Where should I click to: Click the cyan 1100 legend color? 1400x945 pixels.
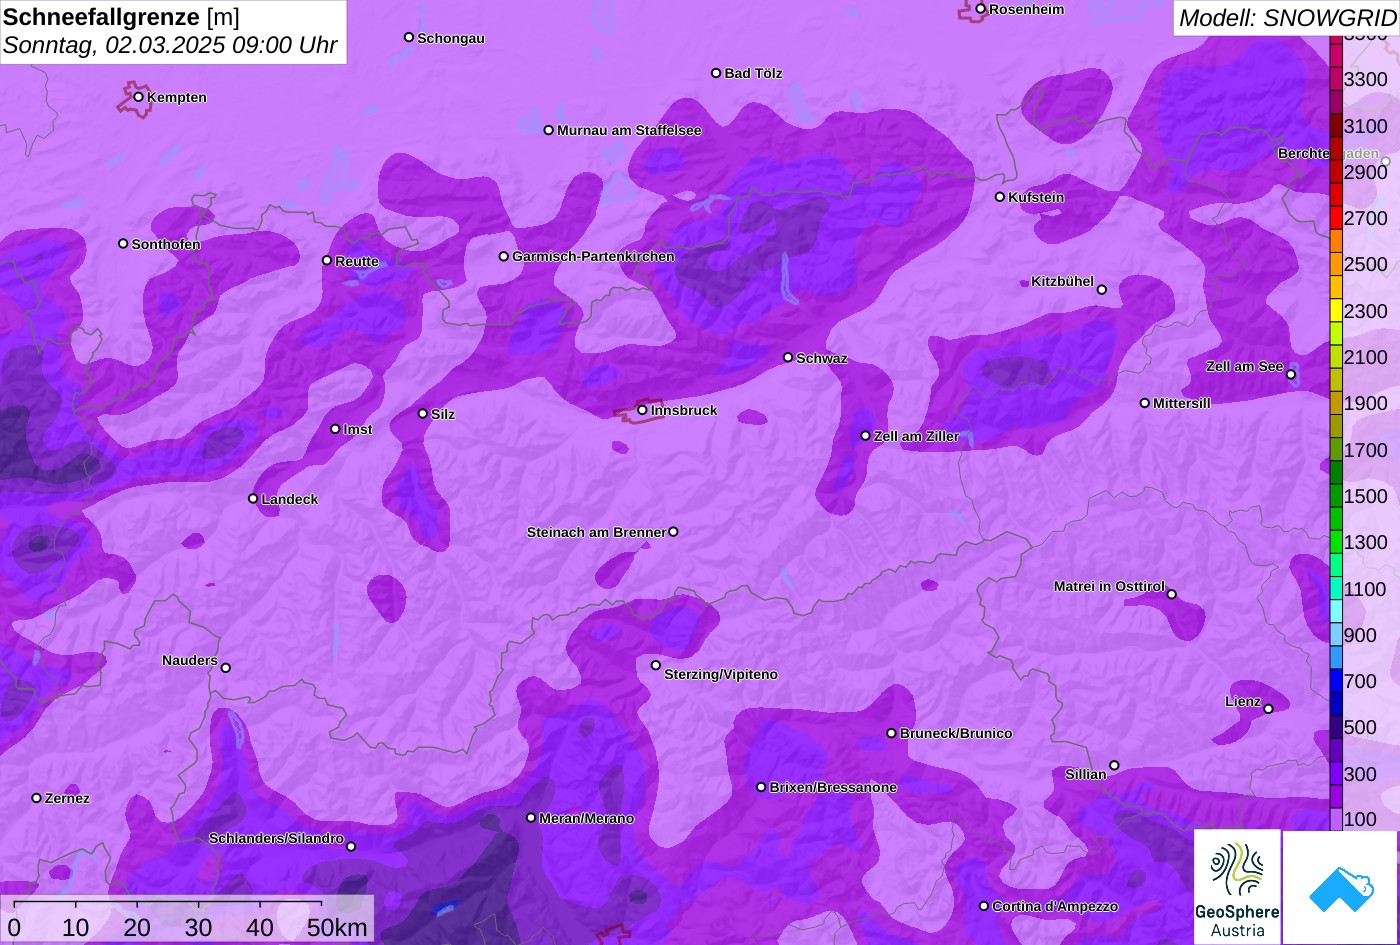click(x=1336, y=588)
